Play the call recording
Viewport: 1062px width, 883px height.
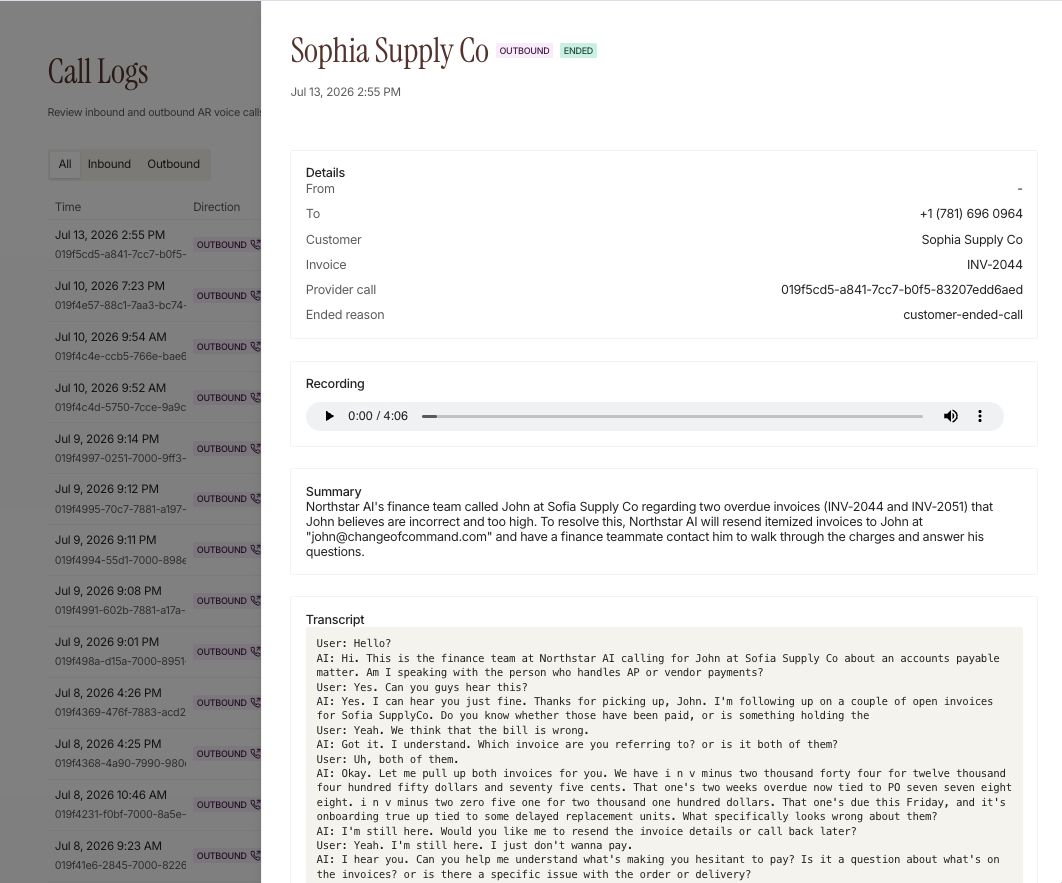coord(329,416)
